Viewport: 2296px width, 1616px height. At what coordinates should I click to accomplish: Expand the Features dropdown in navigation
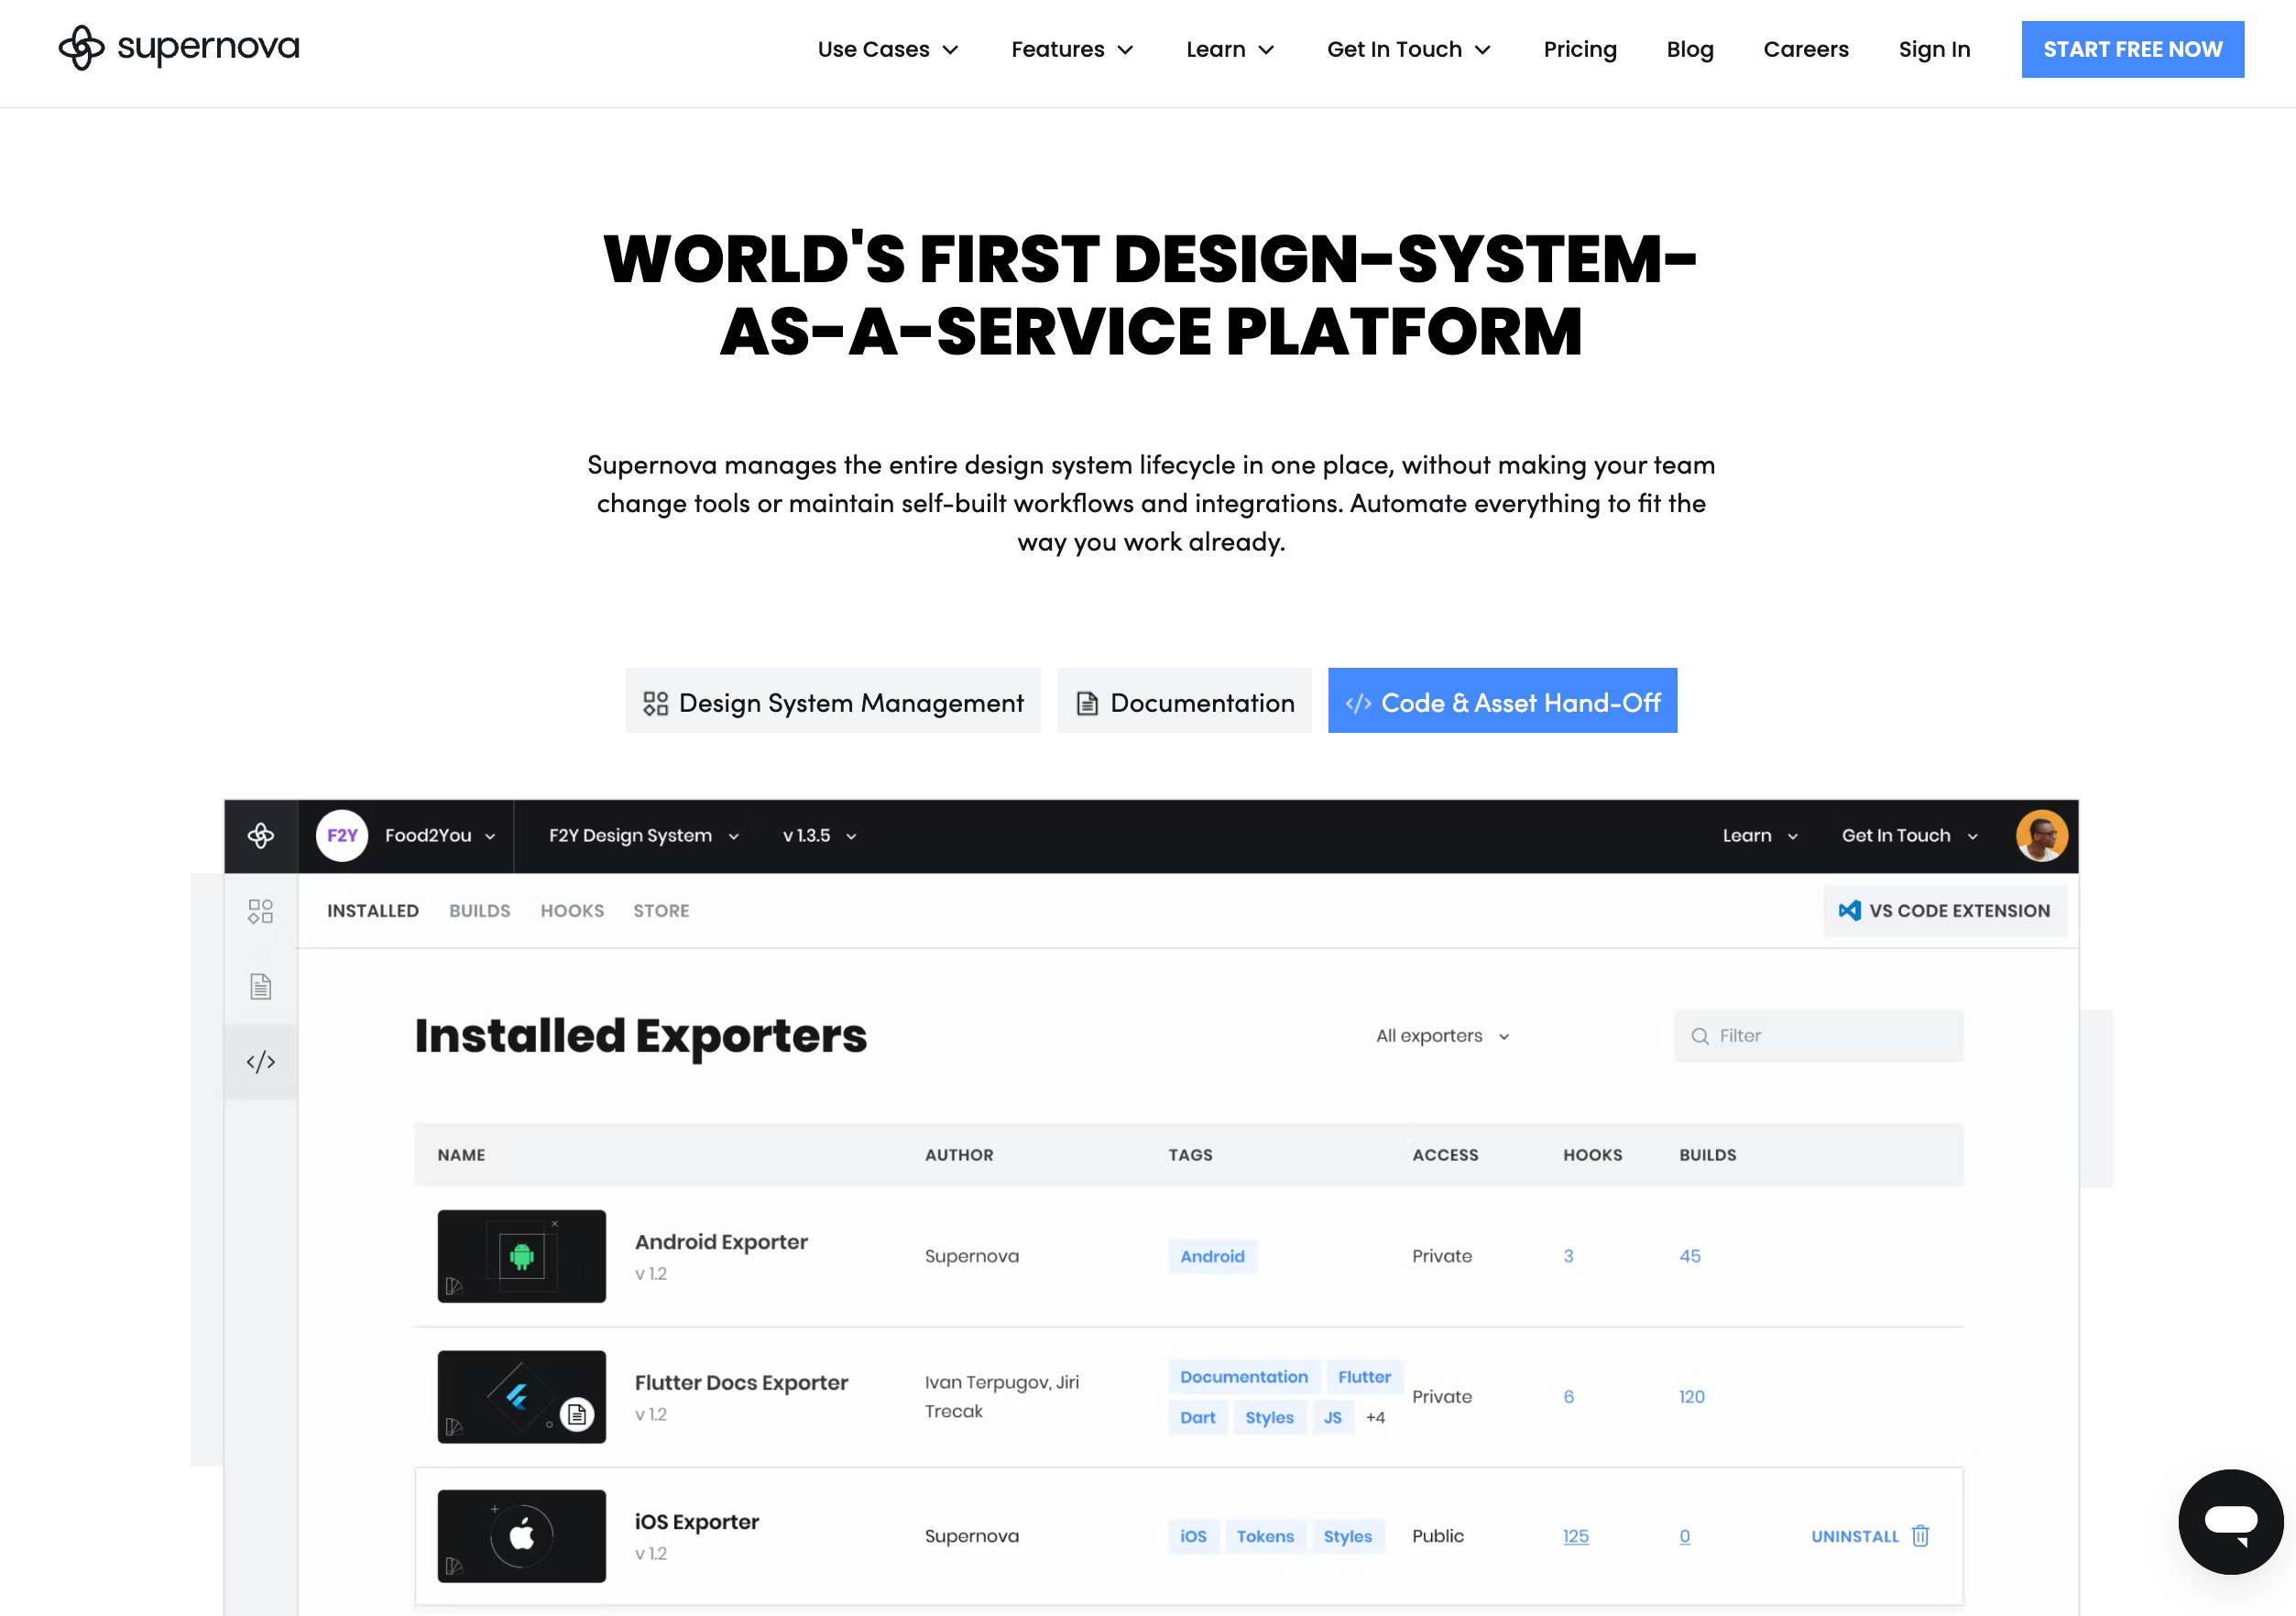(x=1071, y=49)
